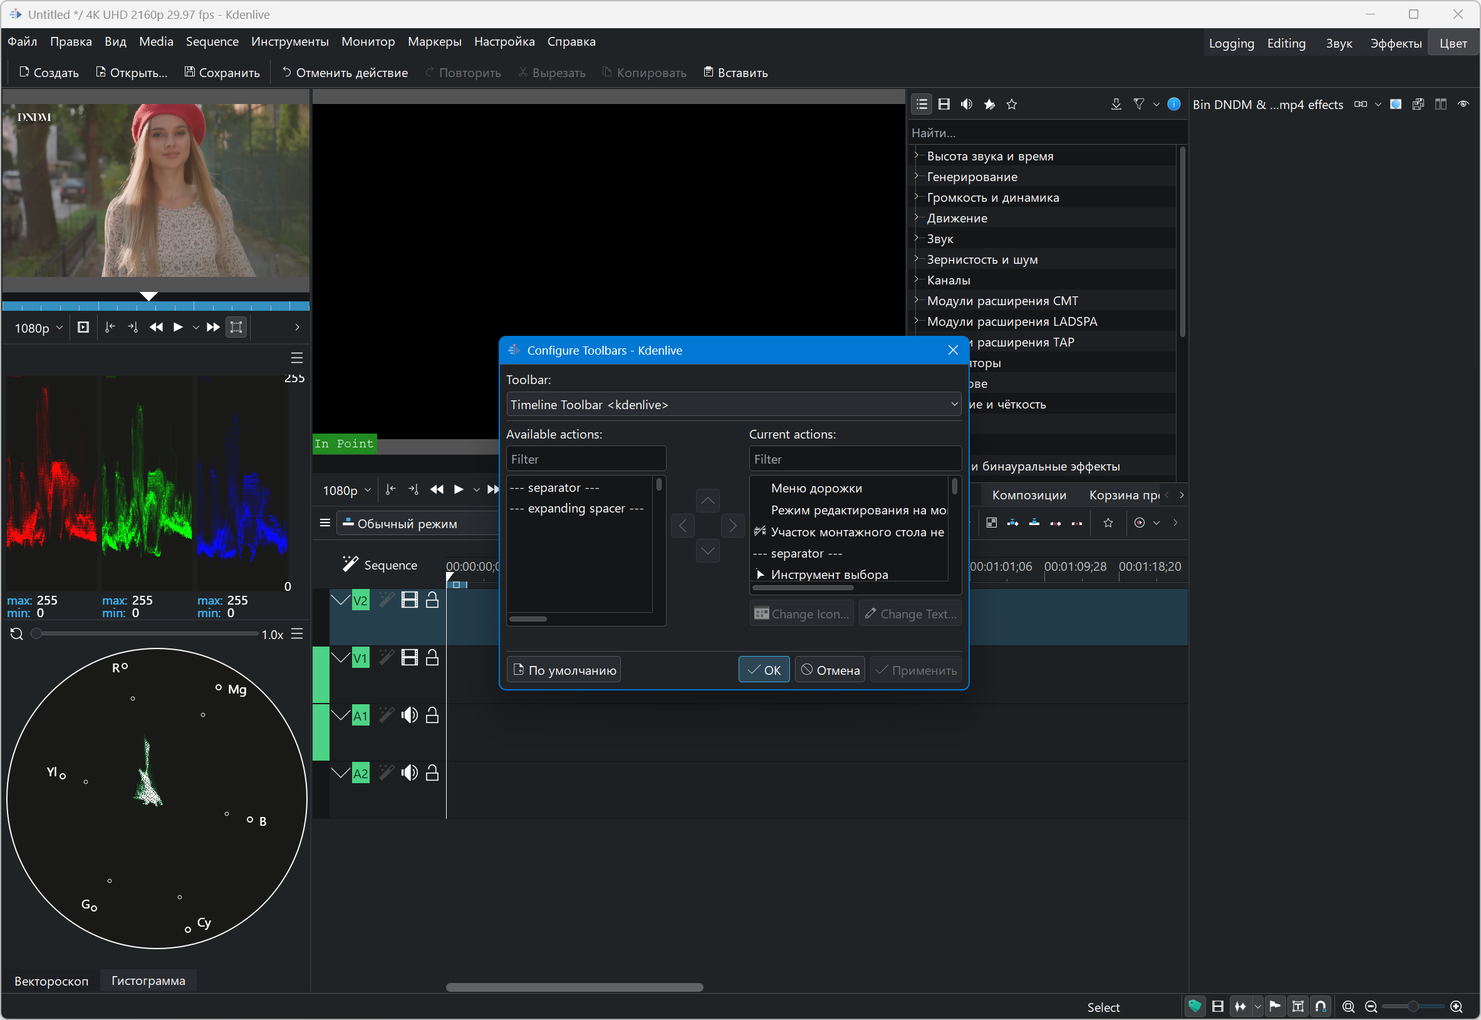Click the По умолчанию defaults button
Screen dimensions: 1481x1020
tap(564, 670)
